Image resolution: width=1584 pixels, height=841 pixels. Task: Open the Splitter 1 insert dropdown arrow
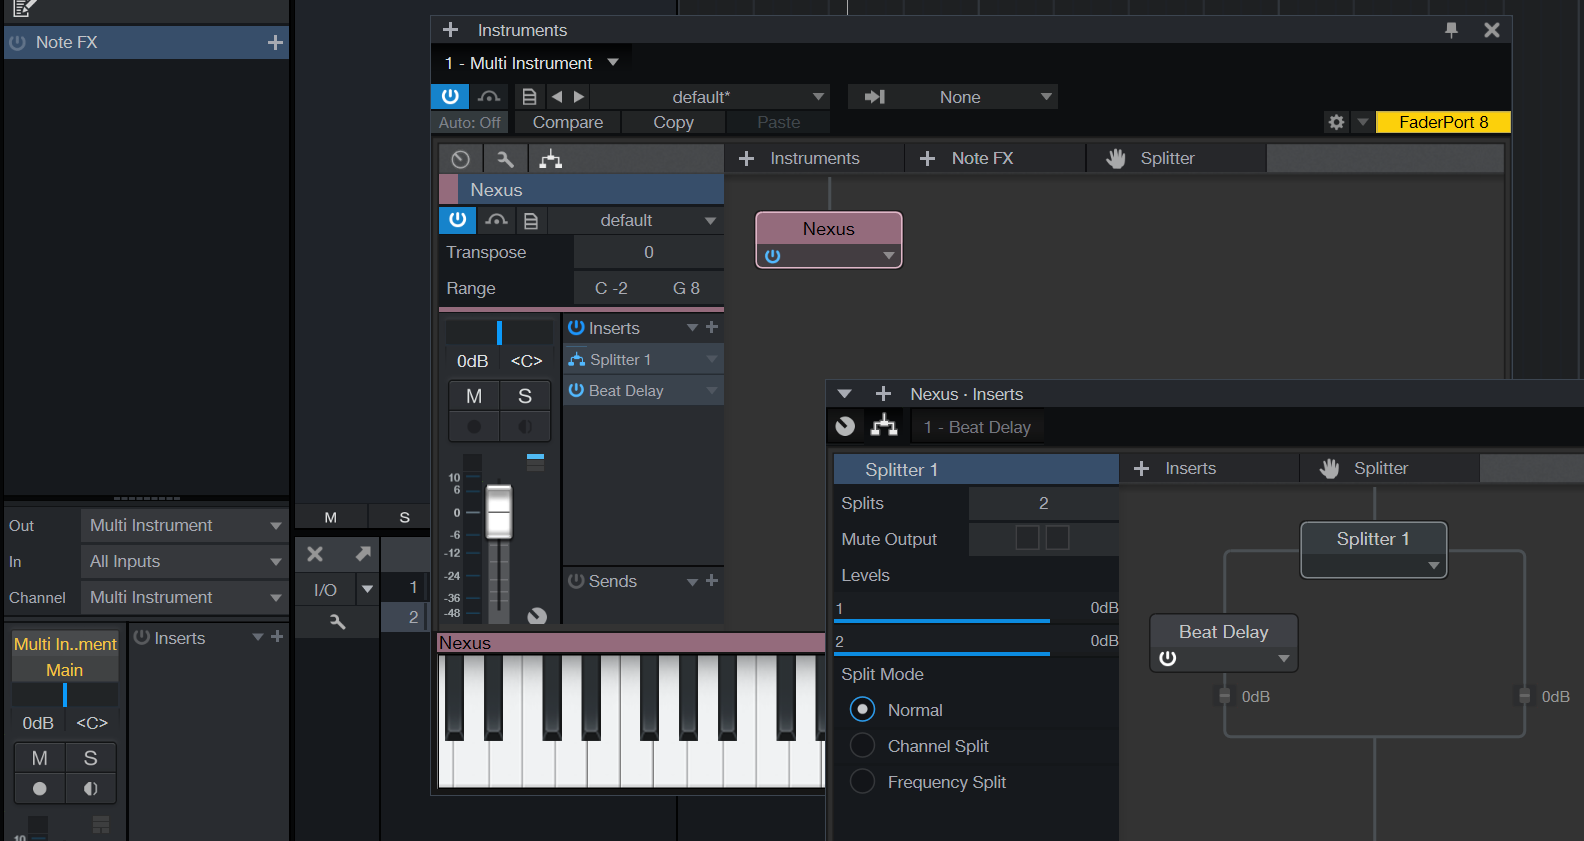tap(712, 359)
